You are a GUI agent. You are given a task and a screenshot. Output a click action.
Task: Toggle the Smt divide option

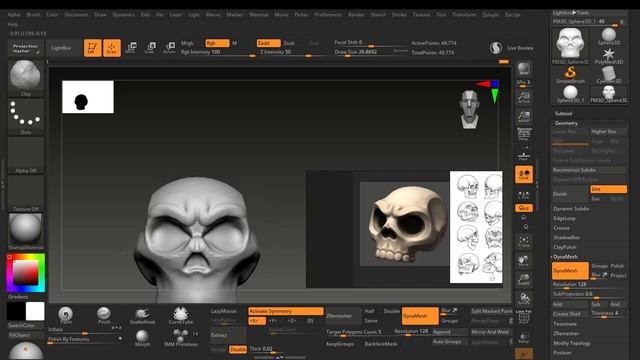[x=608, y=189]
